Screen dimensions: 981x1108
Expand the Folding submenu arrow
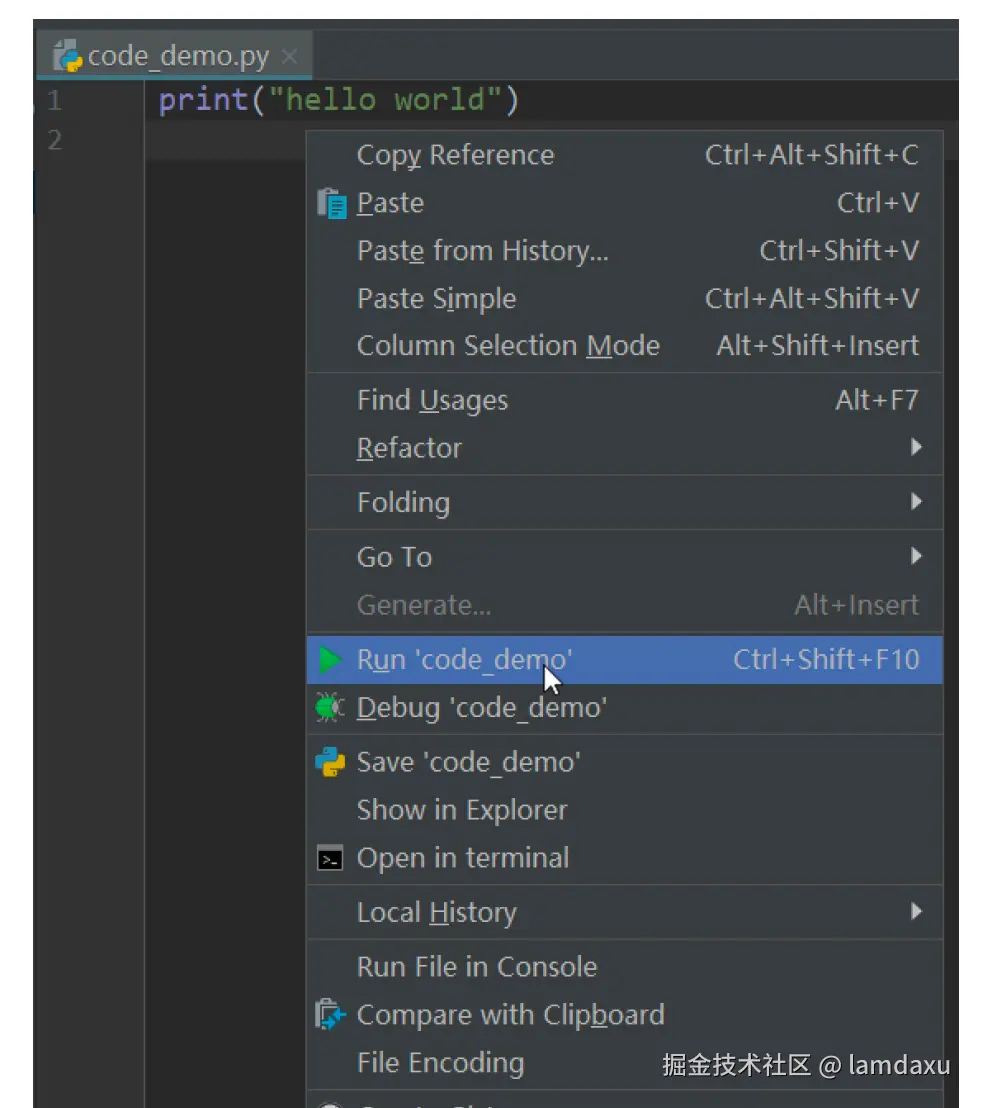[916, 502]
